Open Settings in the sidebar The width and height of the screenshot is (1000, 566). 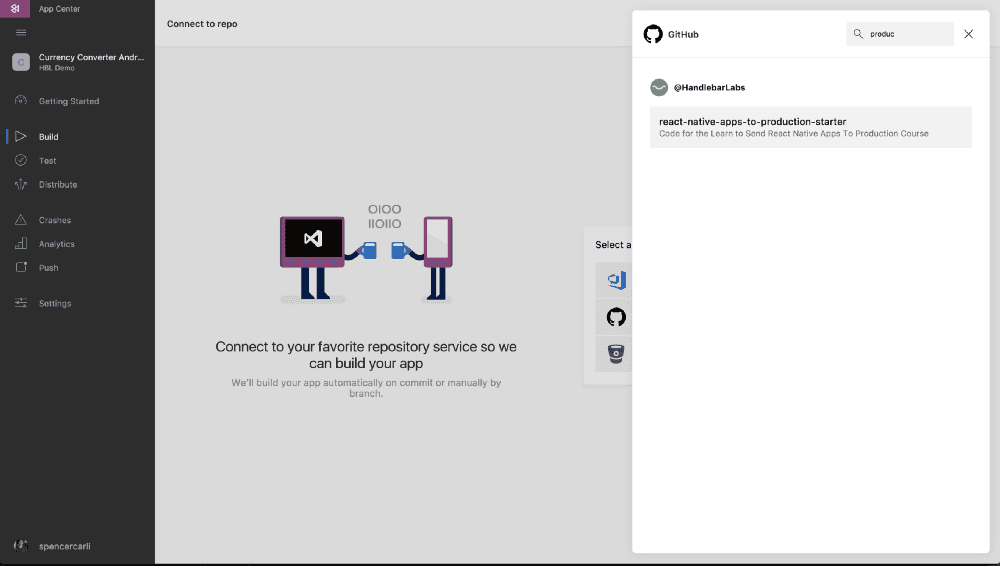click(x=55, y=304)
